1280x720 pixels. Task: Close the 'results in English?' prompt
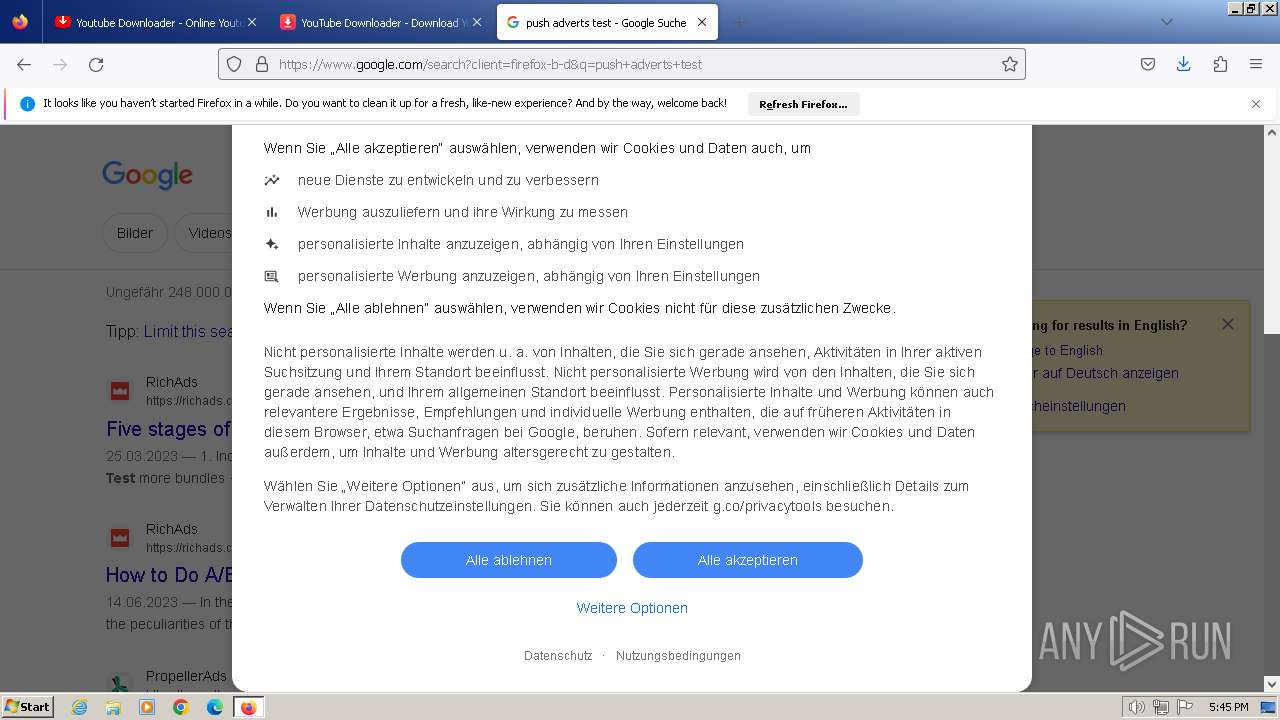pyautogui.click(x=1228, y=324)
